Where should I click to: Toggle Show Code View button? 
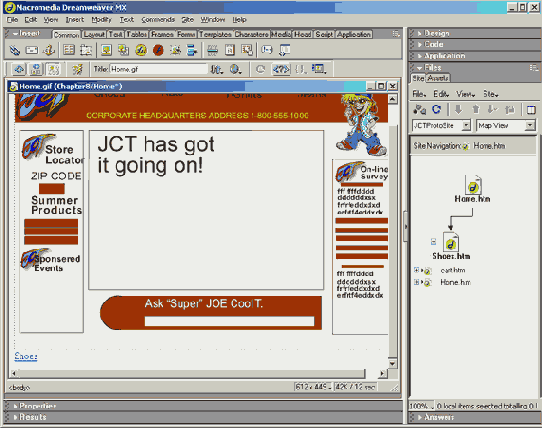[x=19, y=69]
